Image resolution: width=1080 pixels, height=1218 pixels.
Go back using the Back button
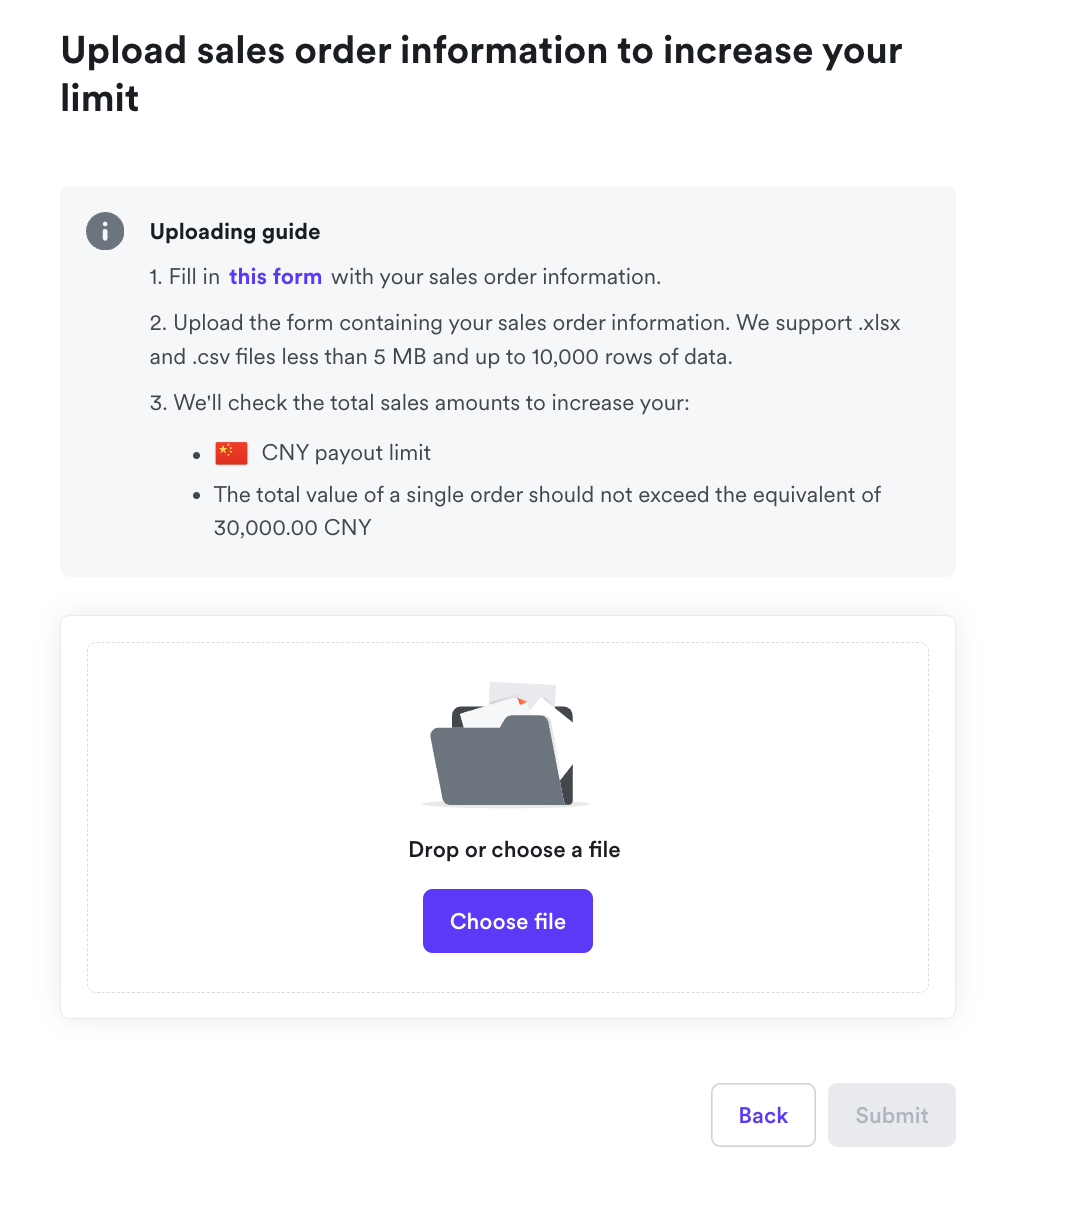pyautogui.click(x=763, y=1115)
